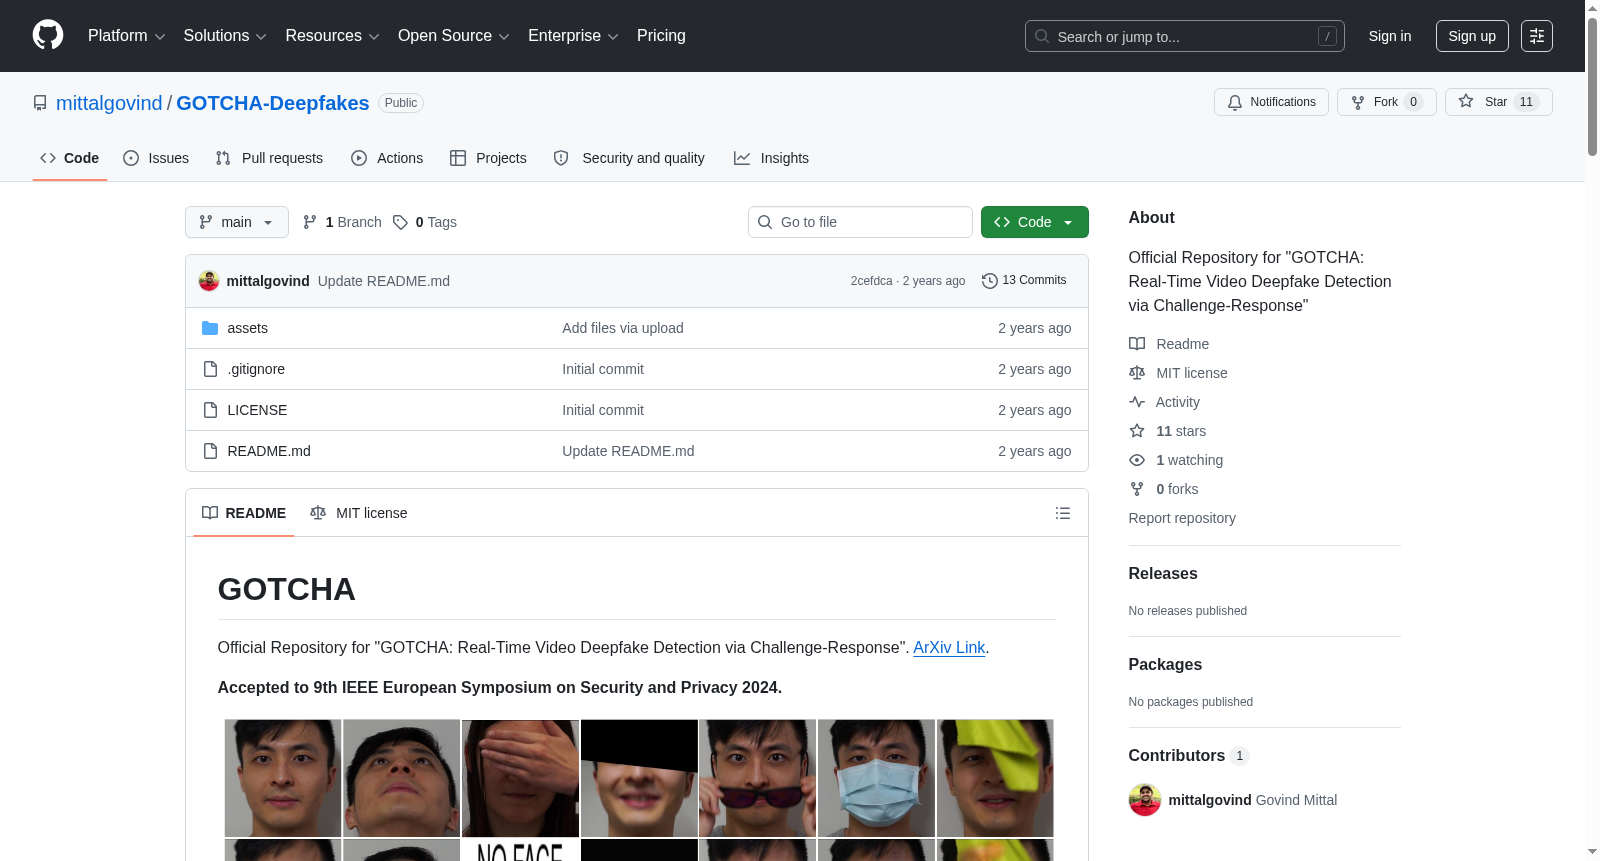The height and width of the screenshot is (861, 1600).
Task: Click the tag icon next to Tags
Action: 400,222
